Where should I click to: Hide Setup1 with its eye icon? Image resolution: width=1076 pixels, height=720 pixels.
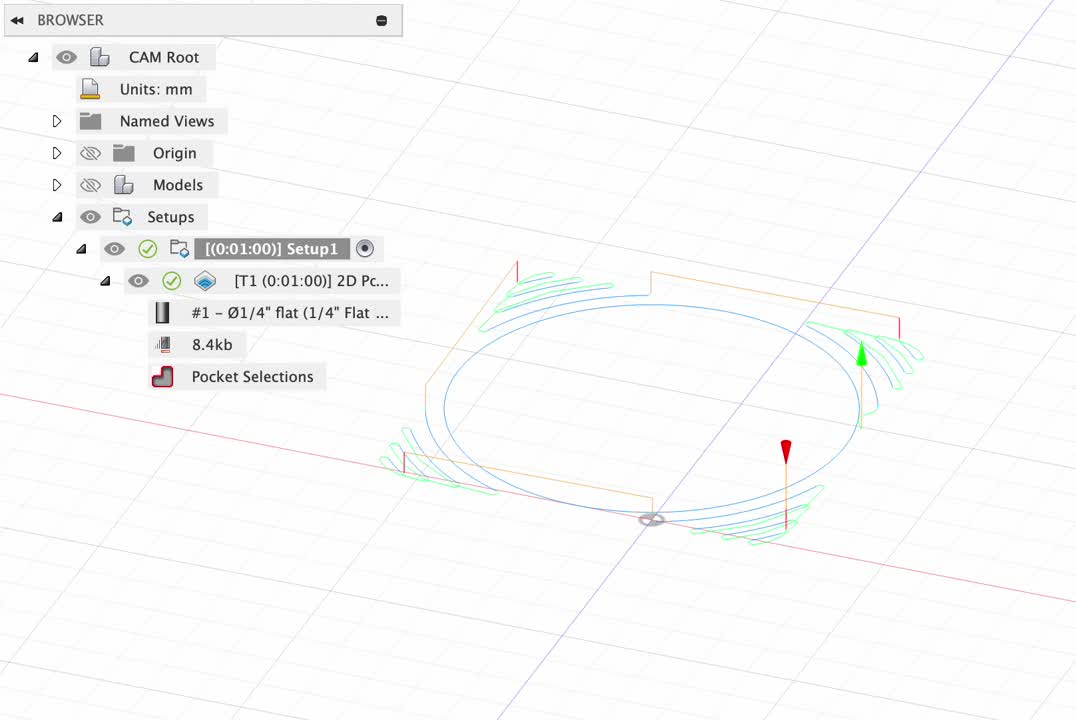pos(114,248)
